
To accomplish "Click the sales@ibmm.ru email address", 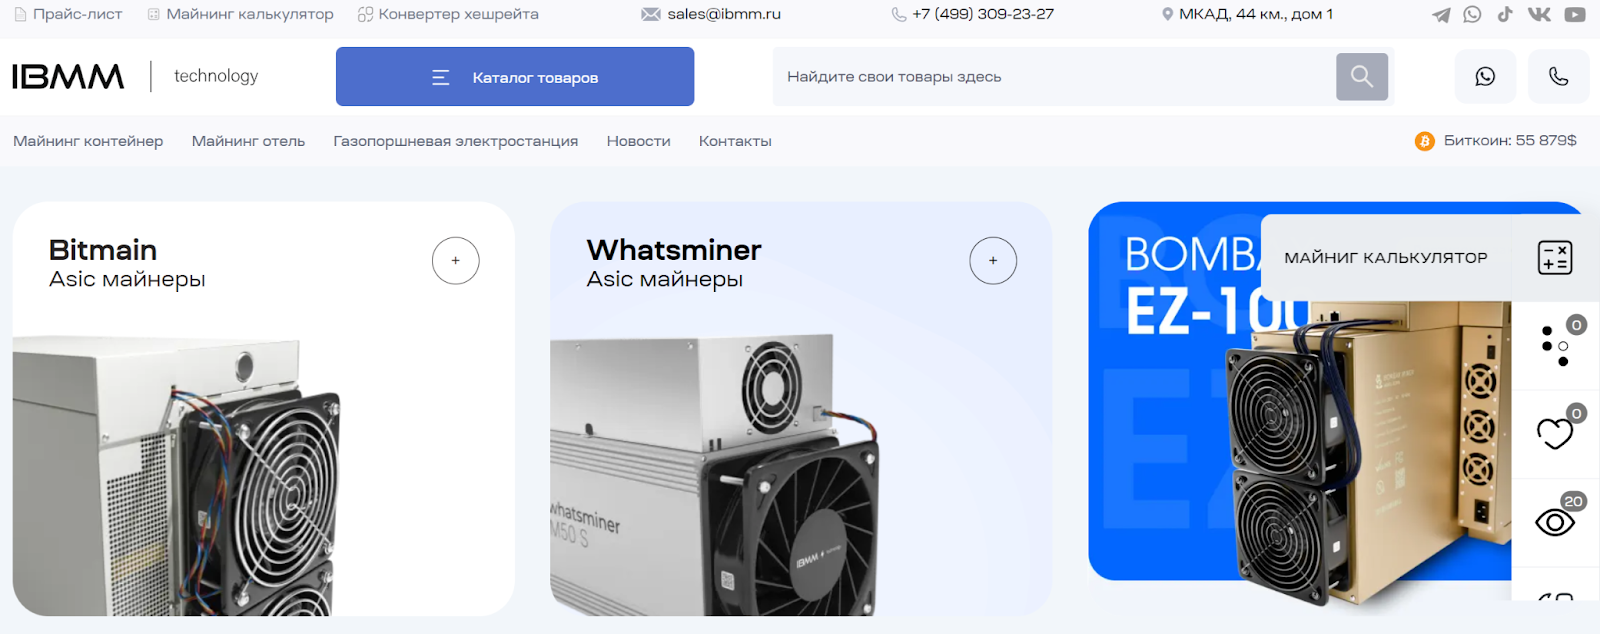I will [x=724, y=14].
